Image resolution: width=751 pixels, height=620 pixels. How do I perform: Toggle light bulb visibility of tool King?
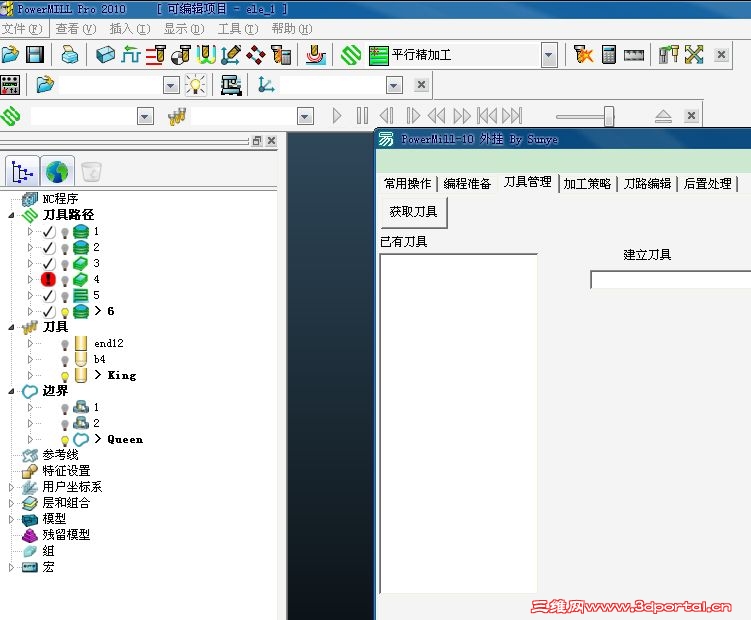65,377
